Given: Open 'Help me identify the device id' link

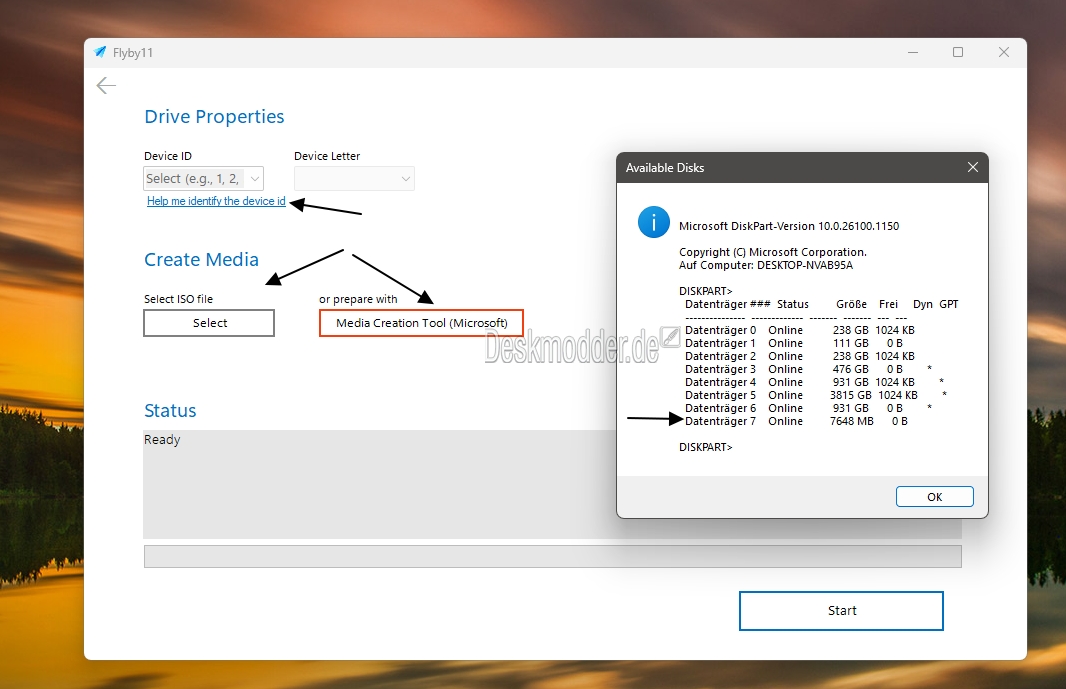Looking at the screenshot, I should [216, 201].
